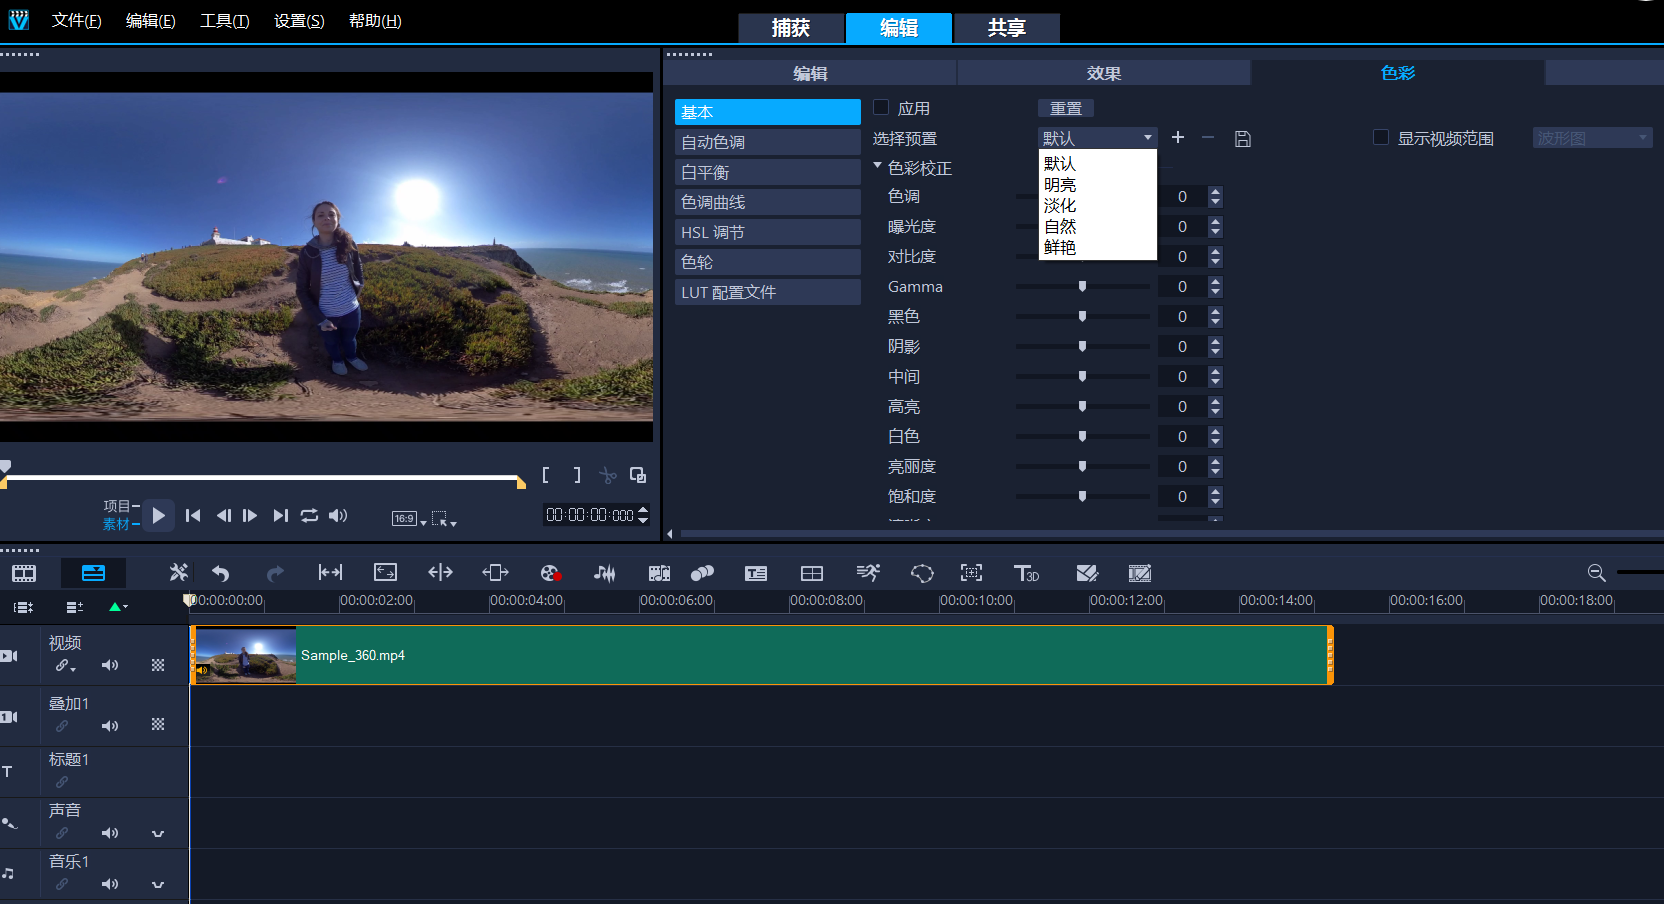Switch to storyboard view icon
1664x904 pixels.
click(x=24, y=573)
